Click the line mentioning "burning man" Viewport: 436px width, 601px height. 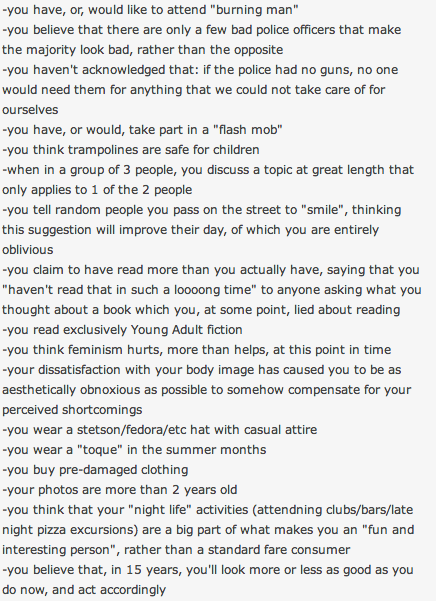coord(150,10)
